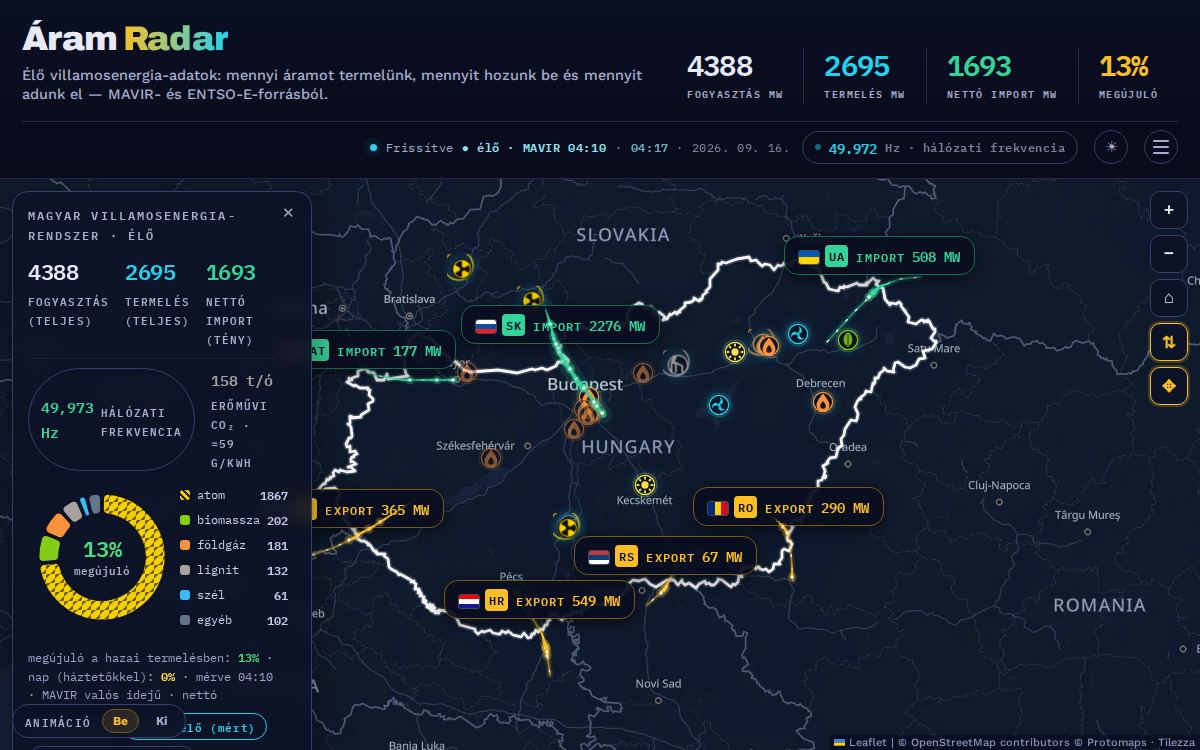Click gas flame icon left of lignite plant
Image resolution: width=1200 pixels, height=750 pixels.
(643, 373)
